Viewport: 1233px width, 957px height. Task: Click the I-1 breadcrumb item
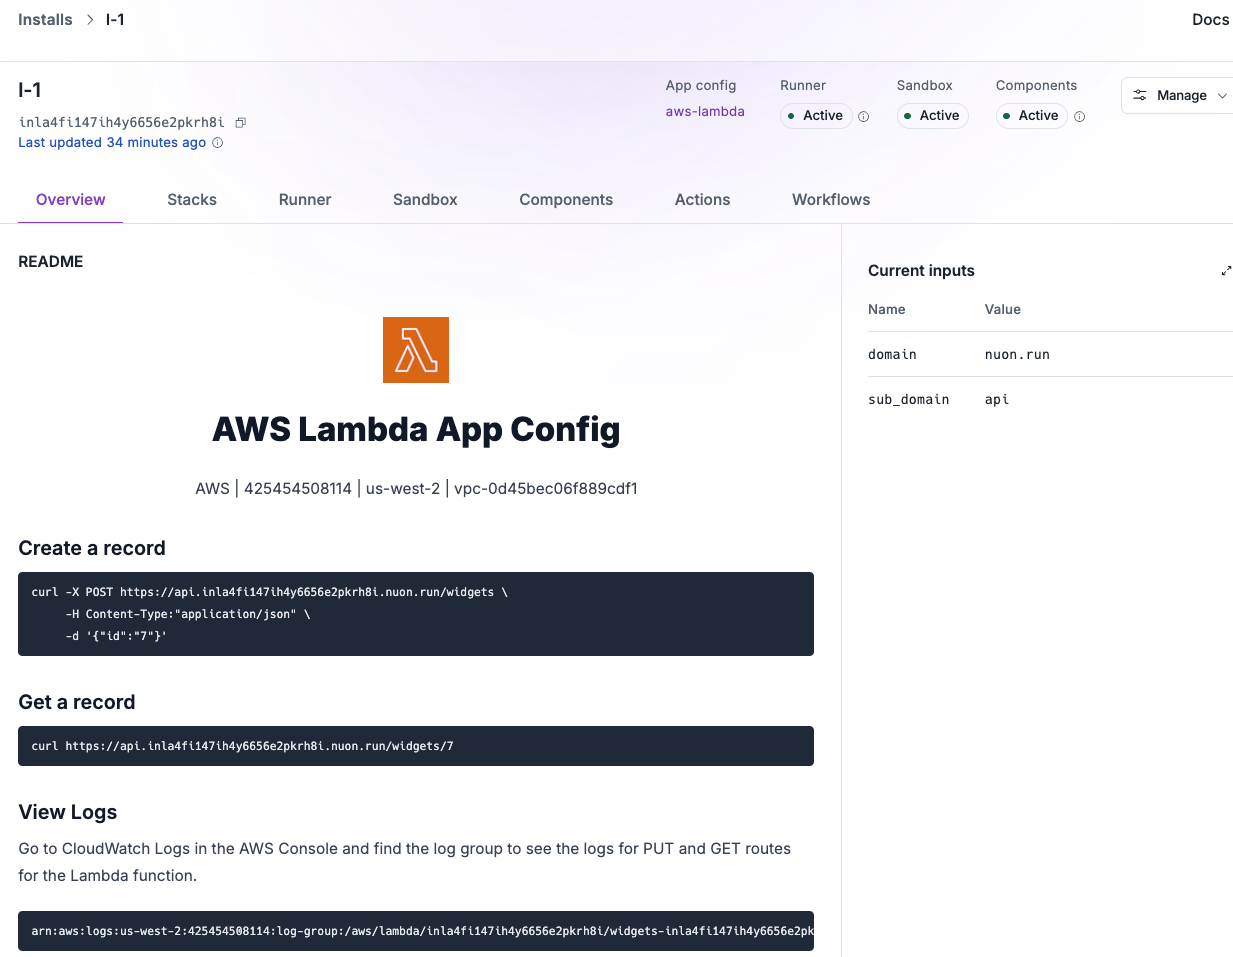(x=115, y=20)
